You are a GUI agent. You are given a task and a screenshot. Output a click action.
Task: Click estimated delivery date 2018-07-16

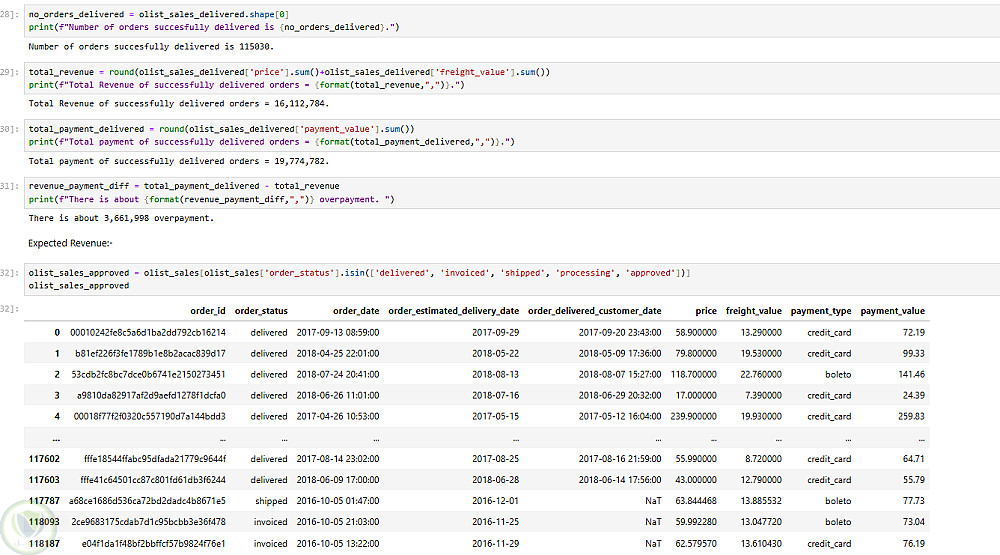click(x=496, y=396)
